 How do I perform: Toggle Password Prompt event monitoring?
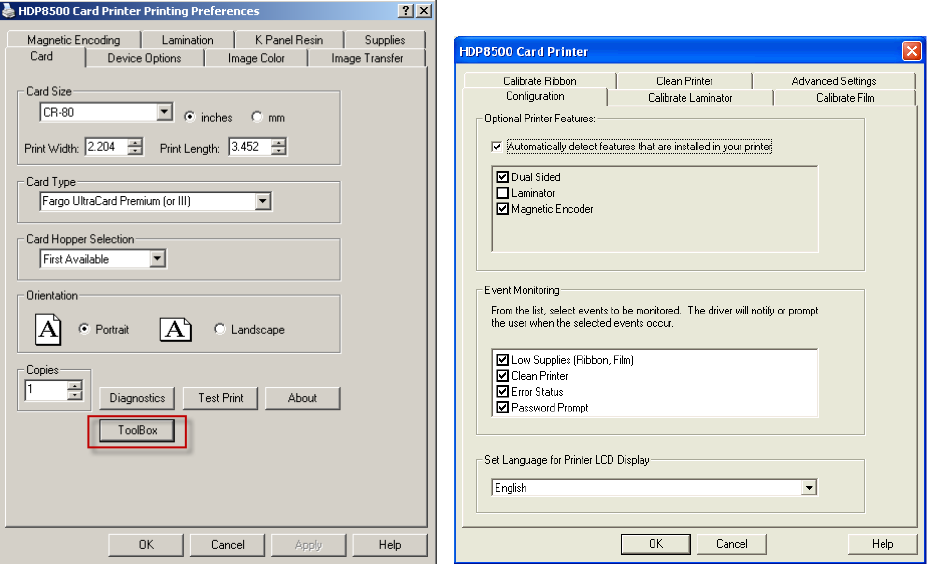[x=503, y=407]
